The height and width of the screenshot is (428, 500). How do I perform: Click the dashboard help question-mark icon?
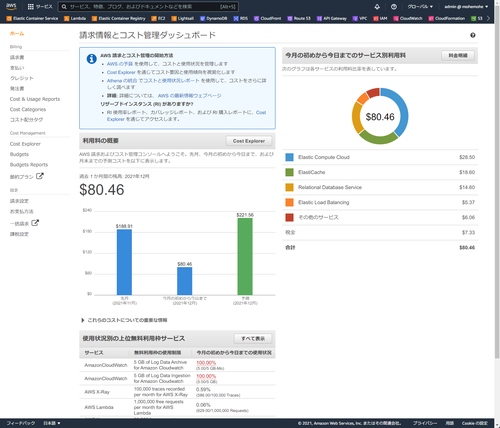point(473,35)
